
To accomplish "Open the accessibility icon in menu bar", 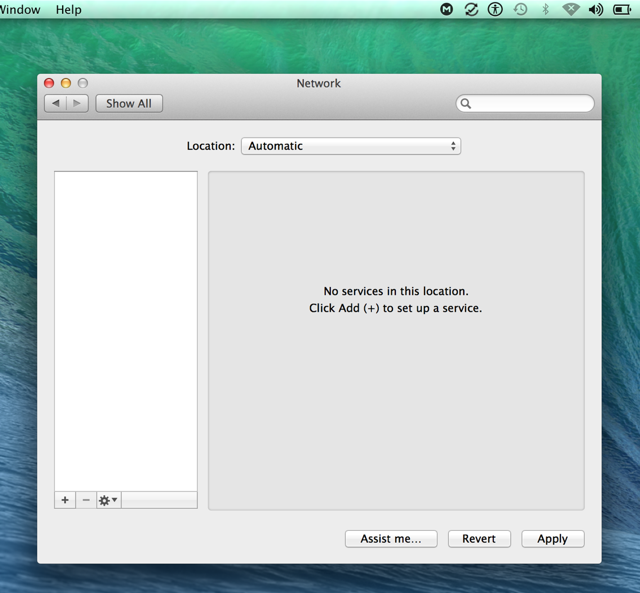I will [495, 9].
